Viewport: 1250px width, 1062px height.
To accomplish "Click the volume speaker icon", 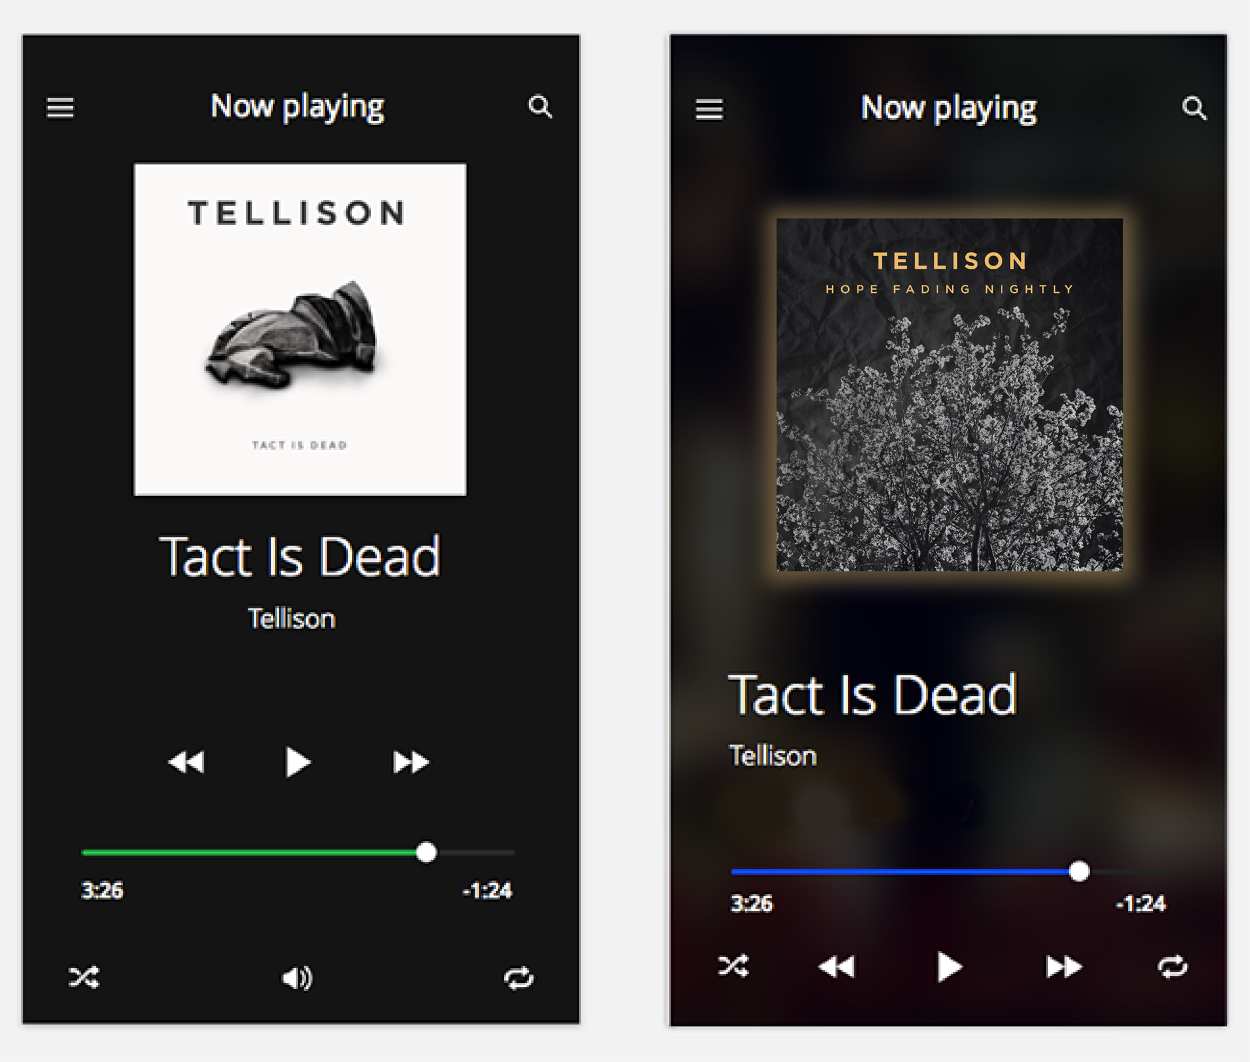I will click(297, 978).
